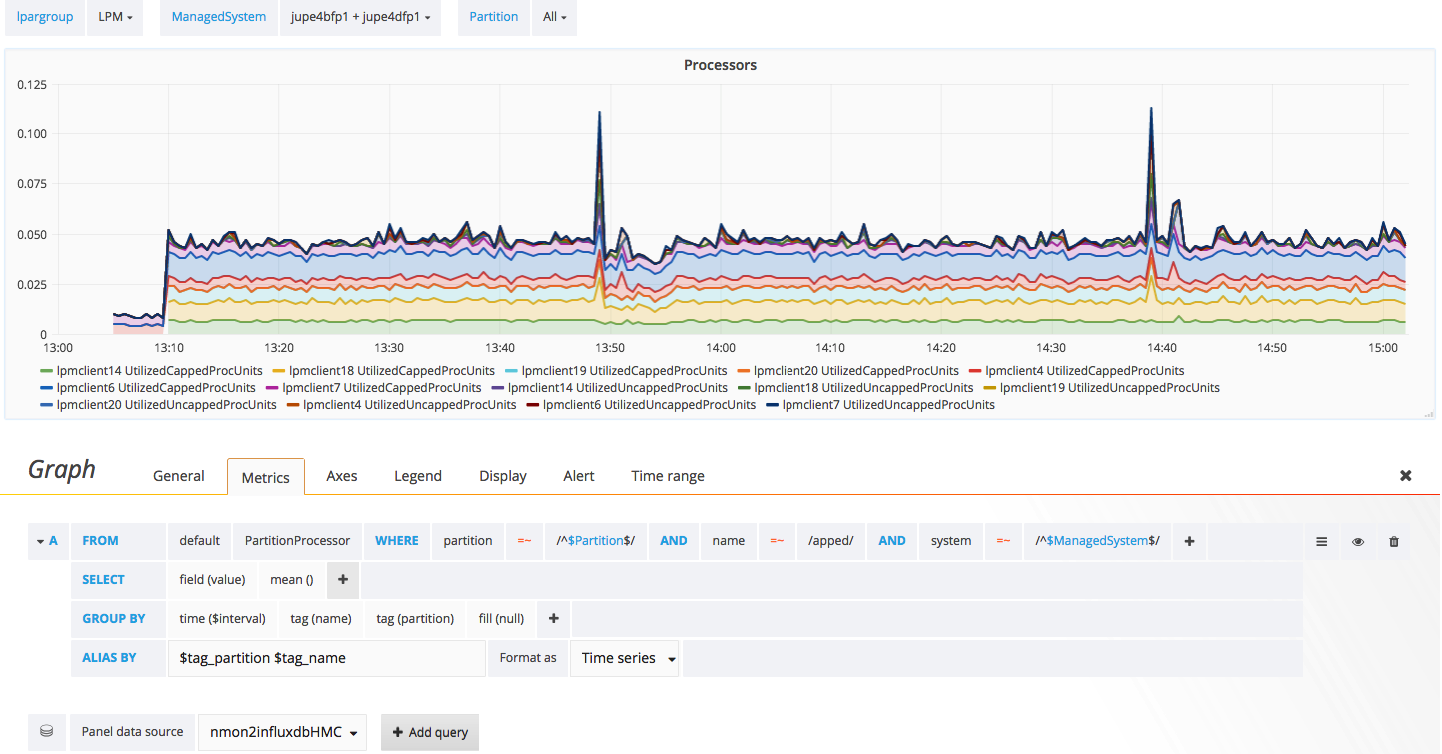This screenshot has width=1442, height=754.
Task: Add another WHERE condition with the plus icon
Action: [1189, 541]
